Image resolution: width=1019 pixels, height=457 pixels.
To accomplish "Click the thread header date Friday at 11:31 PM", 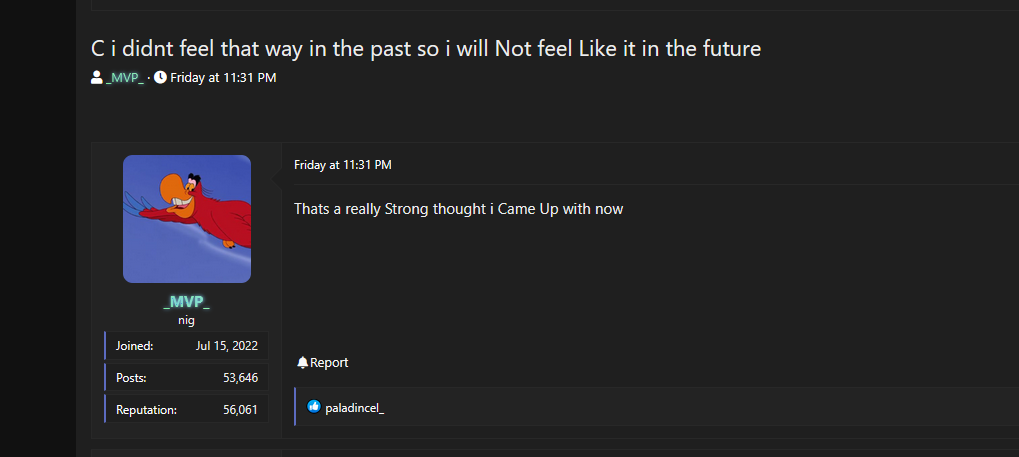I will (223, 78).
